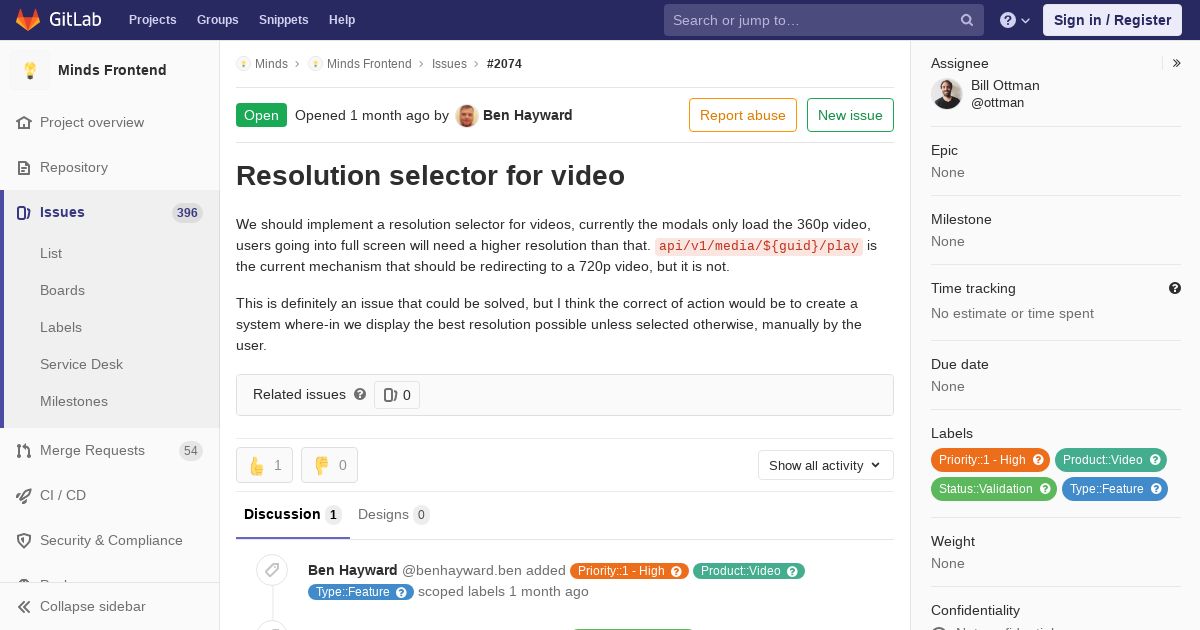
Task: Click the #2074 breadcrumb issue number
Action: pyautogui.click(x=504, y=64)
